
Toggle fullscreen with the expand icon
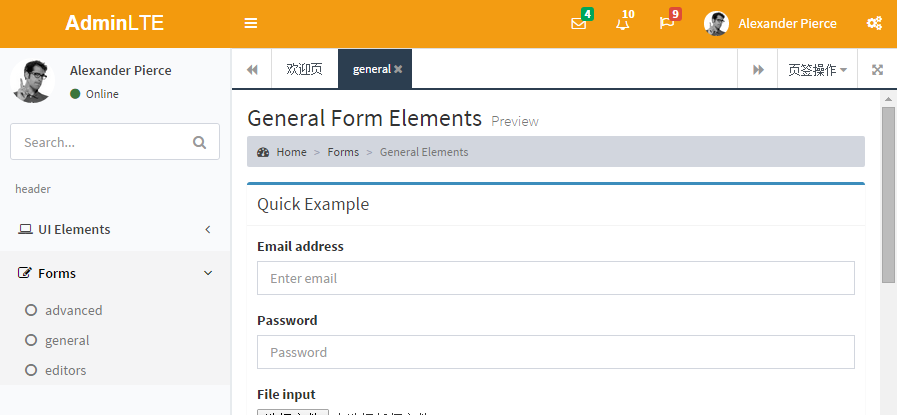click(877, 69)
